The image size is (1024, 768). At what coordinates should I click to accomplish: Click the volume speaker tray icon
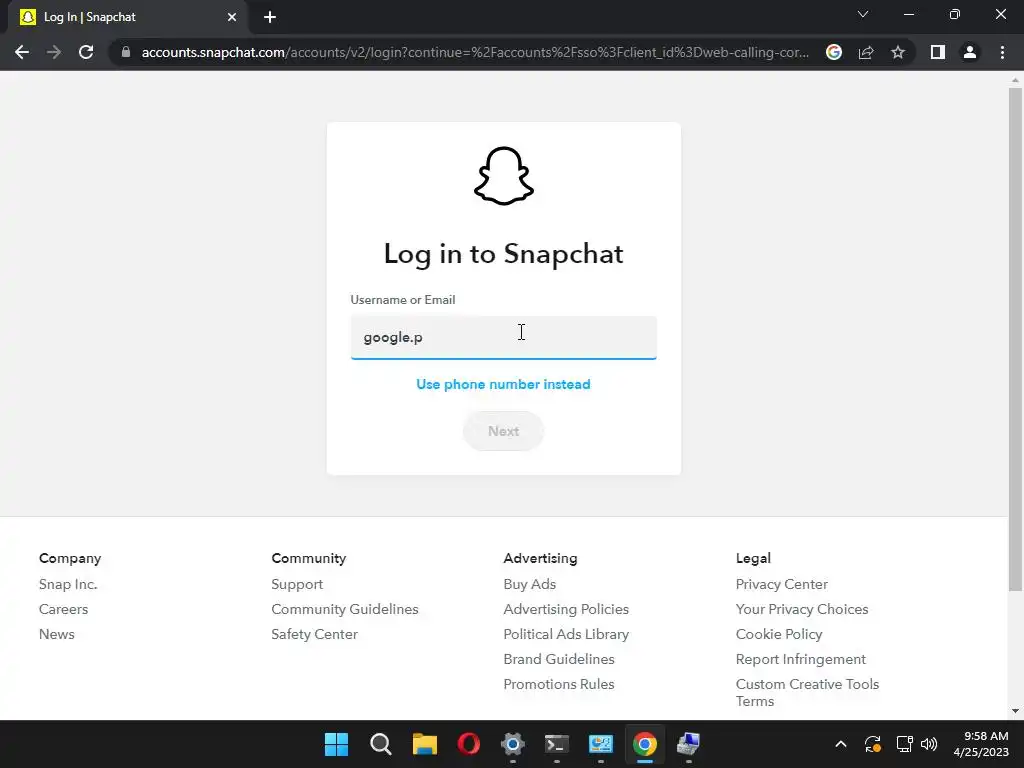pyautogui.click(x=929, y=744)
